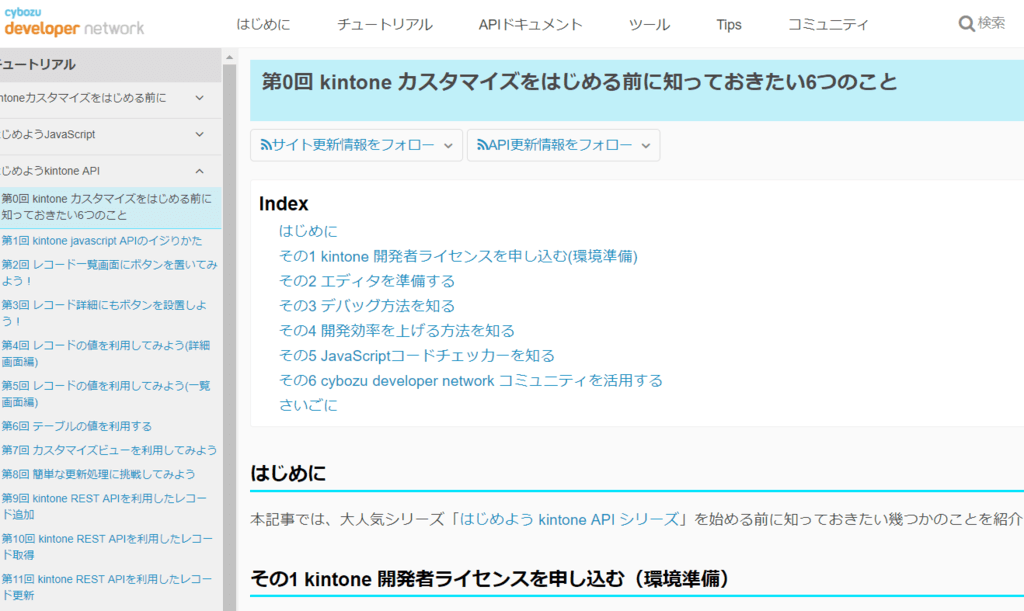Open API更新情報をフォロー dropdown arrow
This screenshot has height=611, width=1024.
[x=645, y=146]
